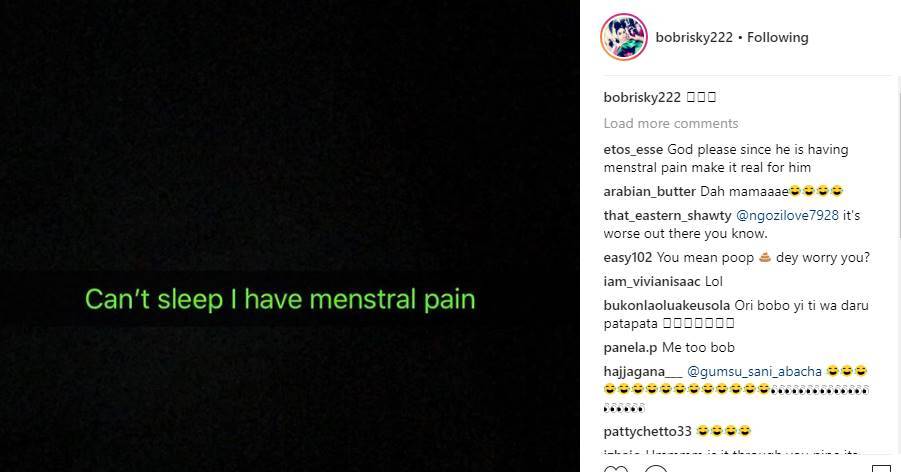This screenshot has height=472, width=901.
Task: Open panela.p commenter profile
Action: [630, 348]
